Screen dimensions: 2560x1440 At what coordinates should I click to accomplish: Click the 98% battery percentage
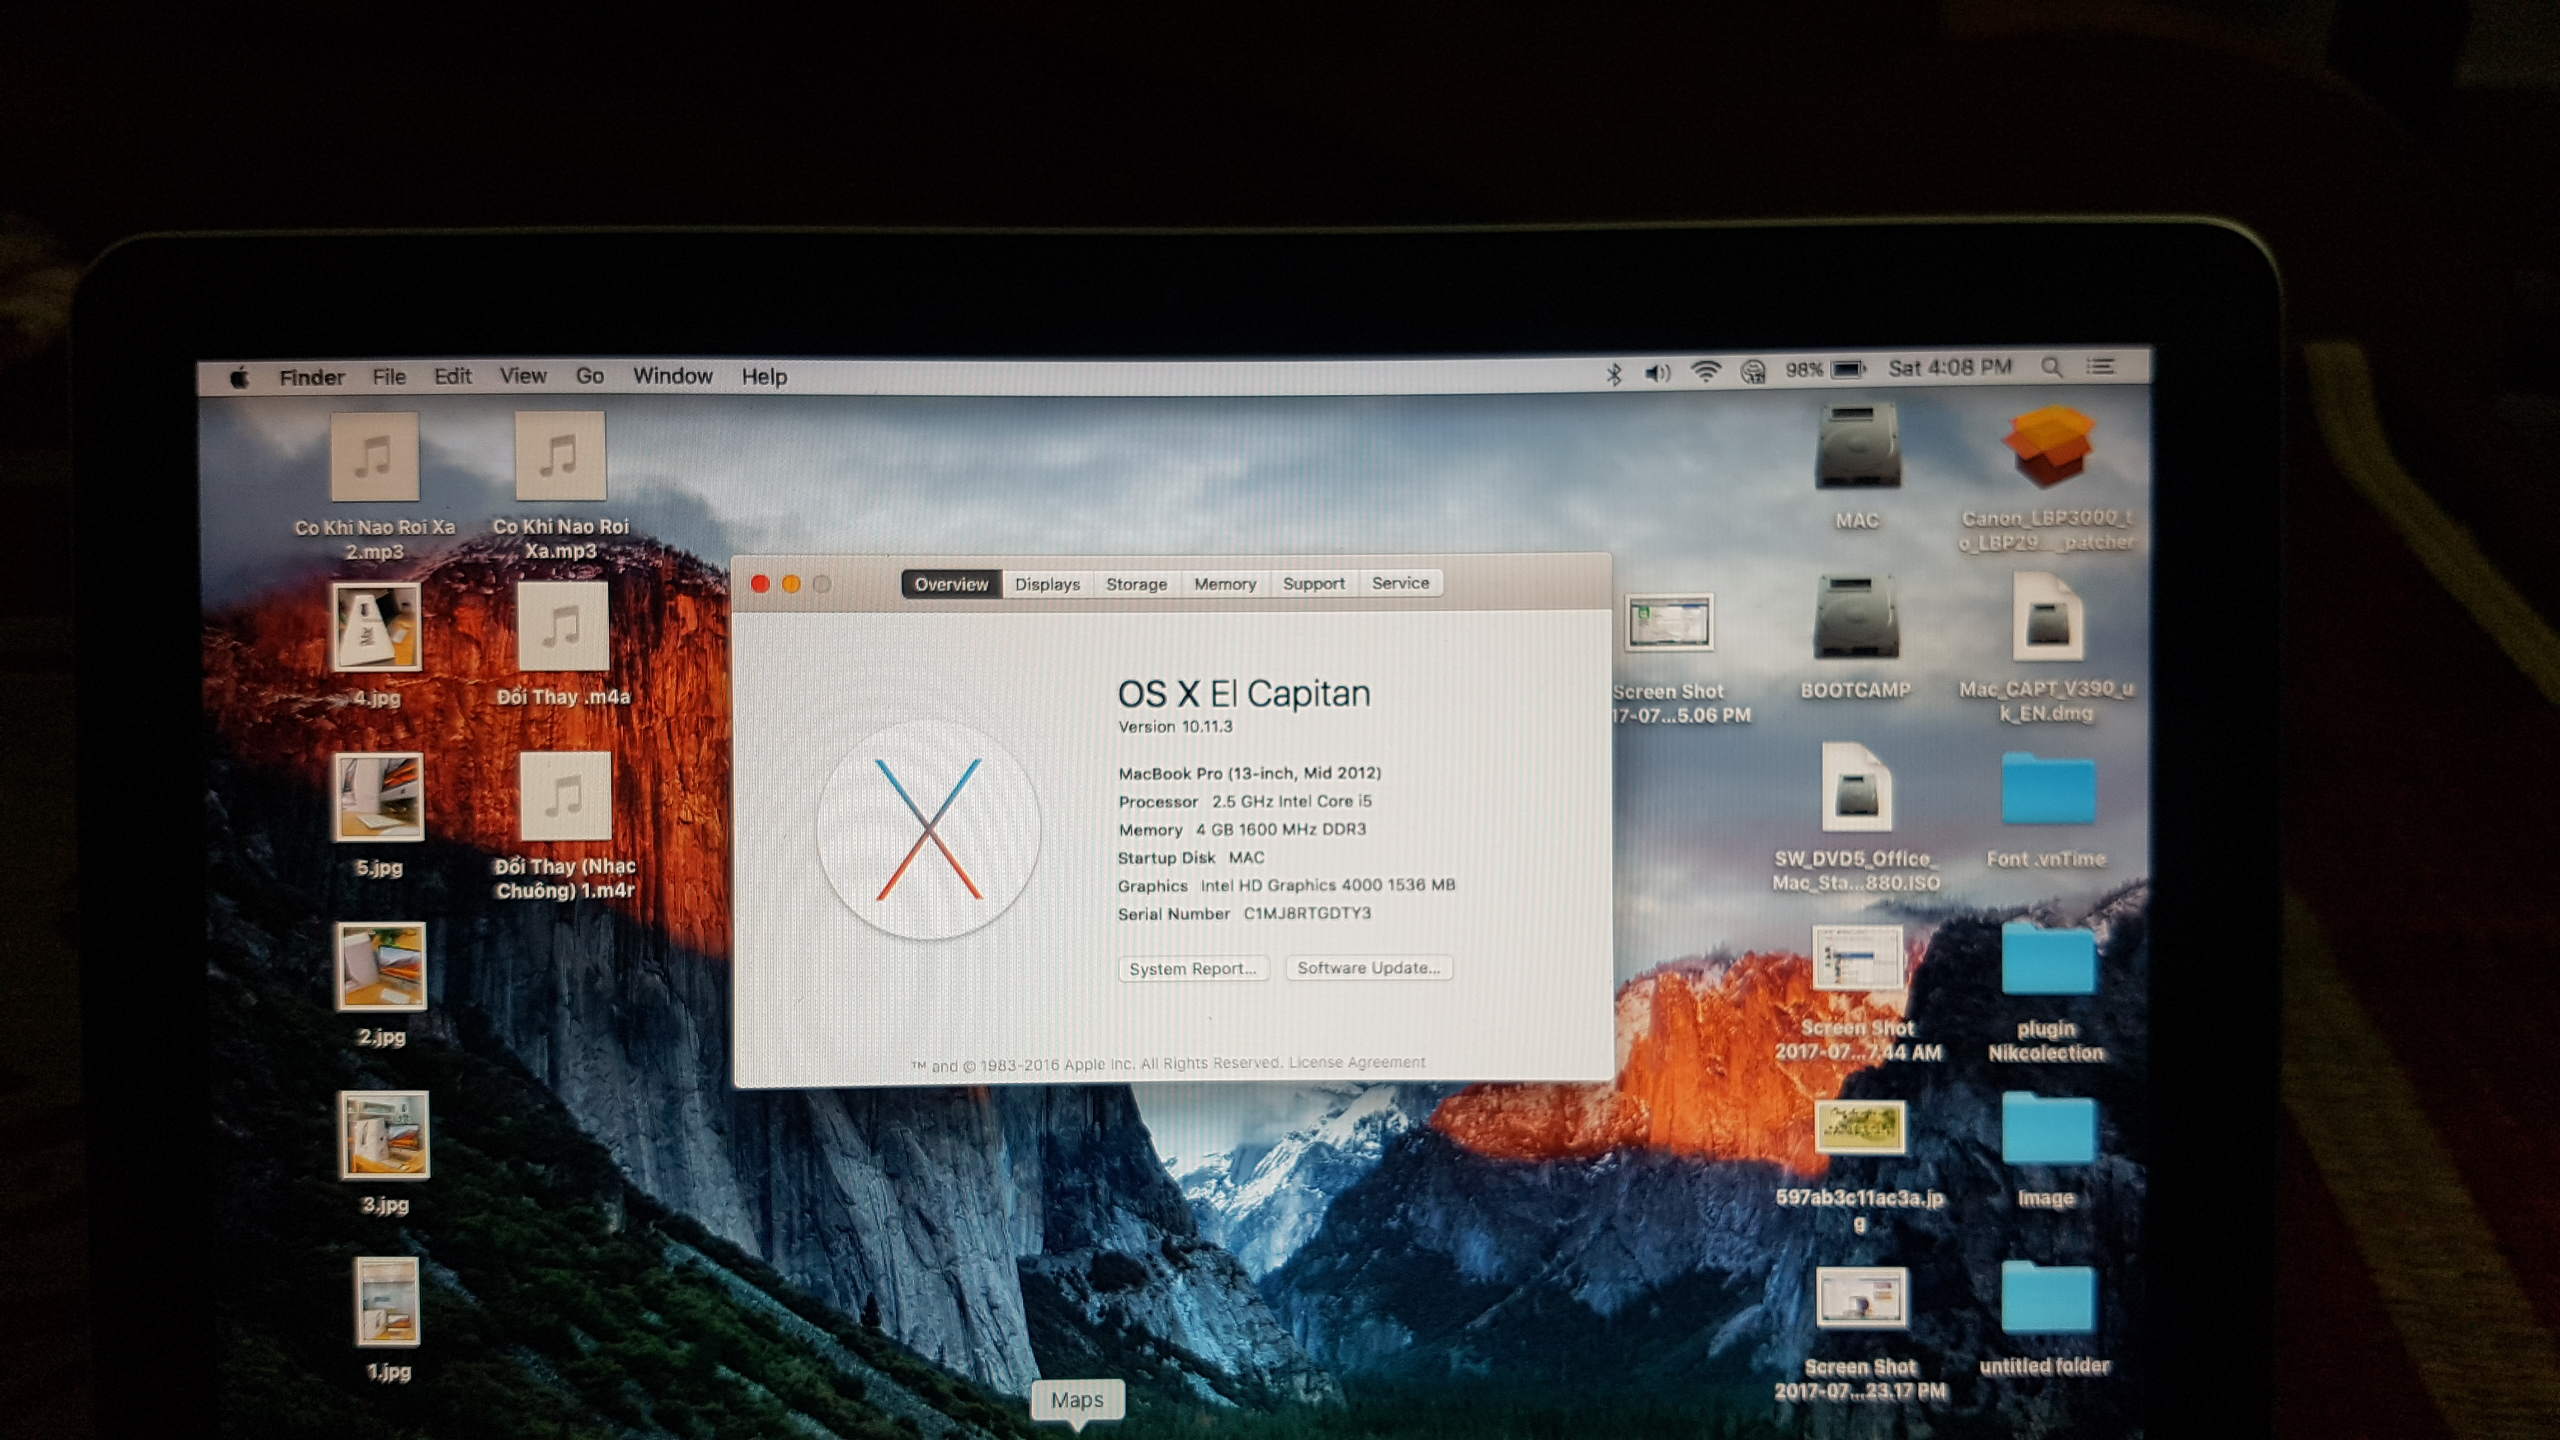coord(1804,370)
